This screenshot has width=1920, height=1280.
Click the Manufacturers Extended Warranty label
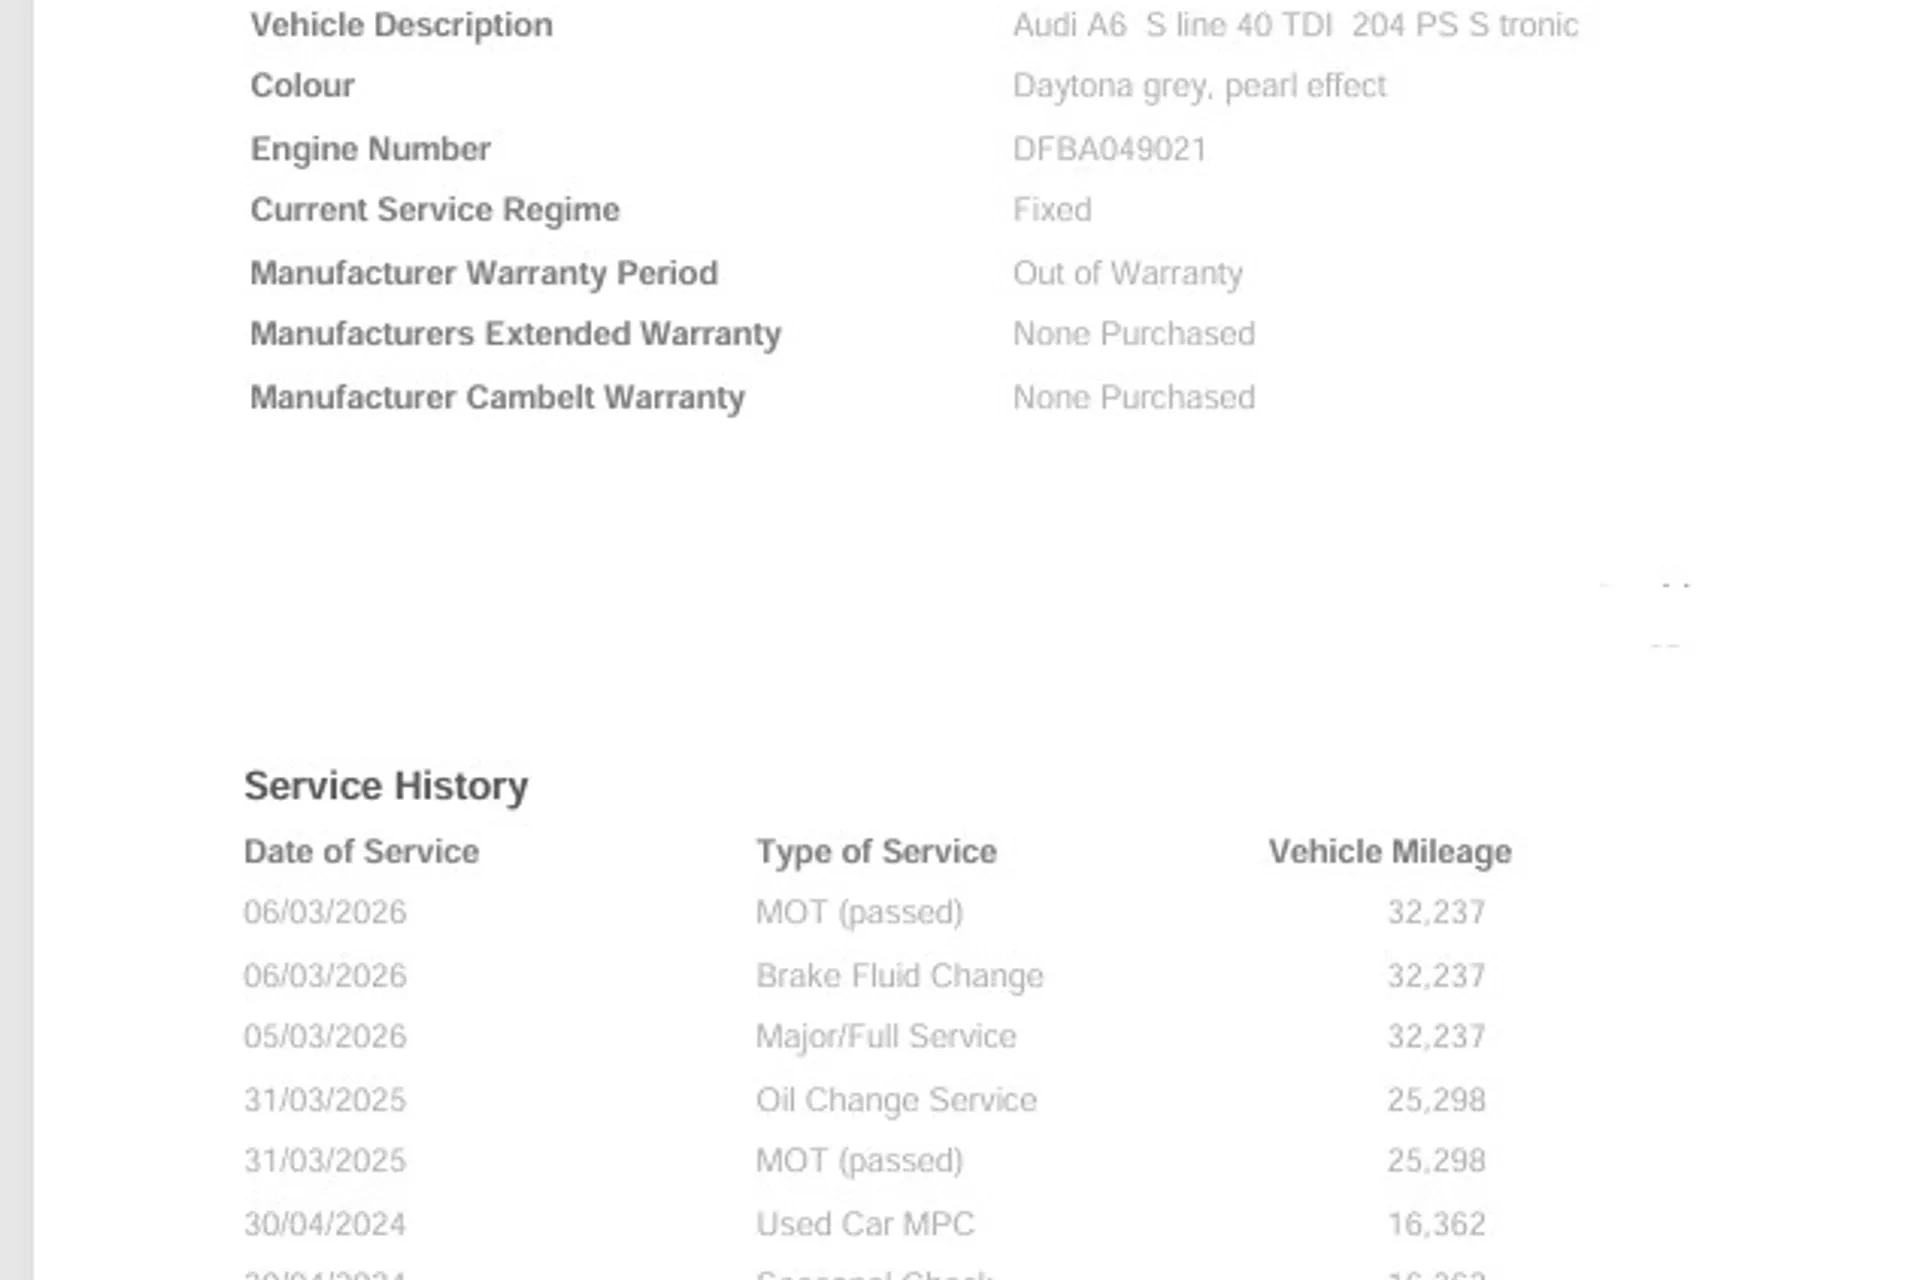(x=515, y=333)
